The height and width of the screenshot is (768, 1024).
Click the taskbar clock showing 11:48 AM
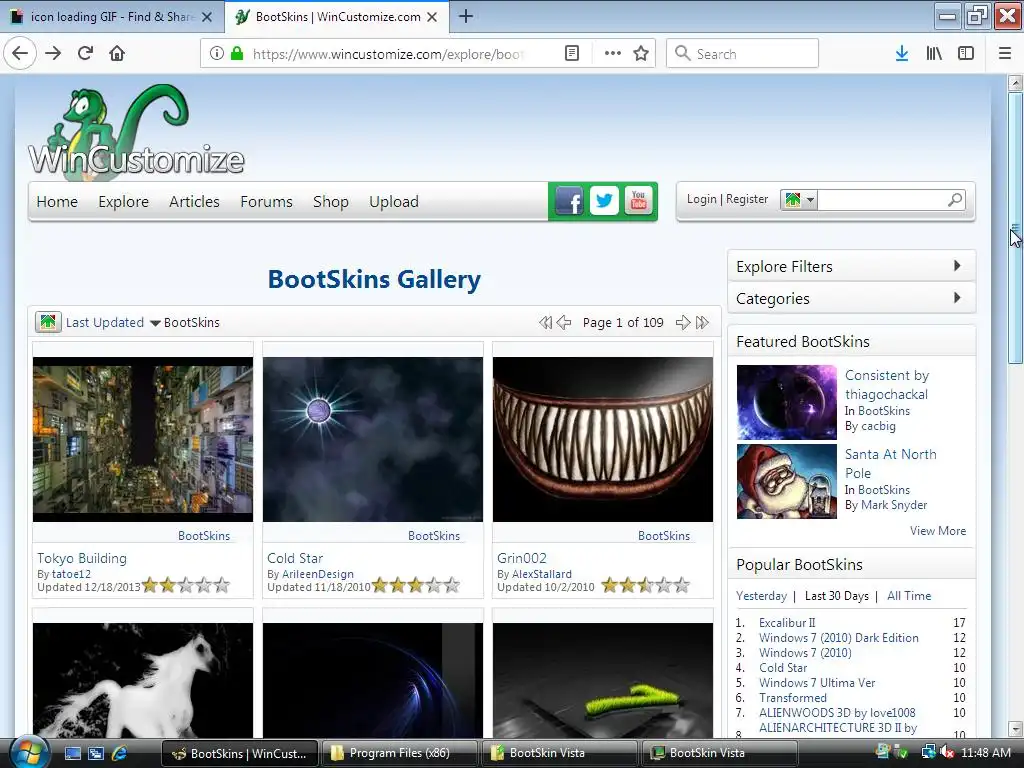click(x=985, y=753)
